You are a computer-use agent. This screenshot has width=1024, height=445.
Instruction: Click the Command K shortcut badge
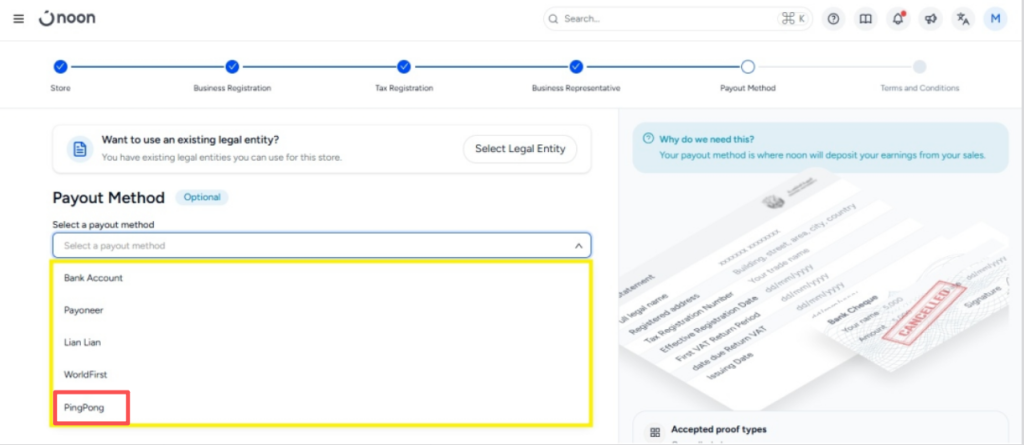[793, 19]
